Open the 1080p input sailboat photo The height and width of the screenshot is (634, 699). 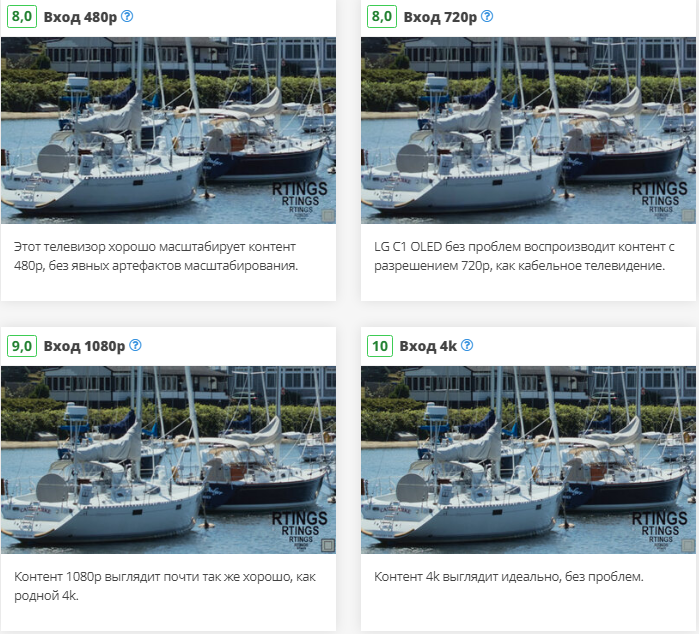(169, 460)
